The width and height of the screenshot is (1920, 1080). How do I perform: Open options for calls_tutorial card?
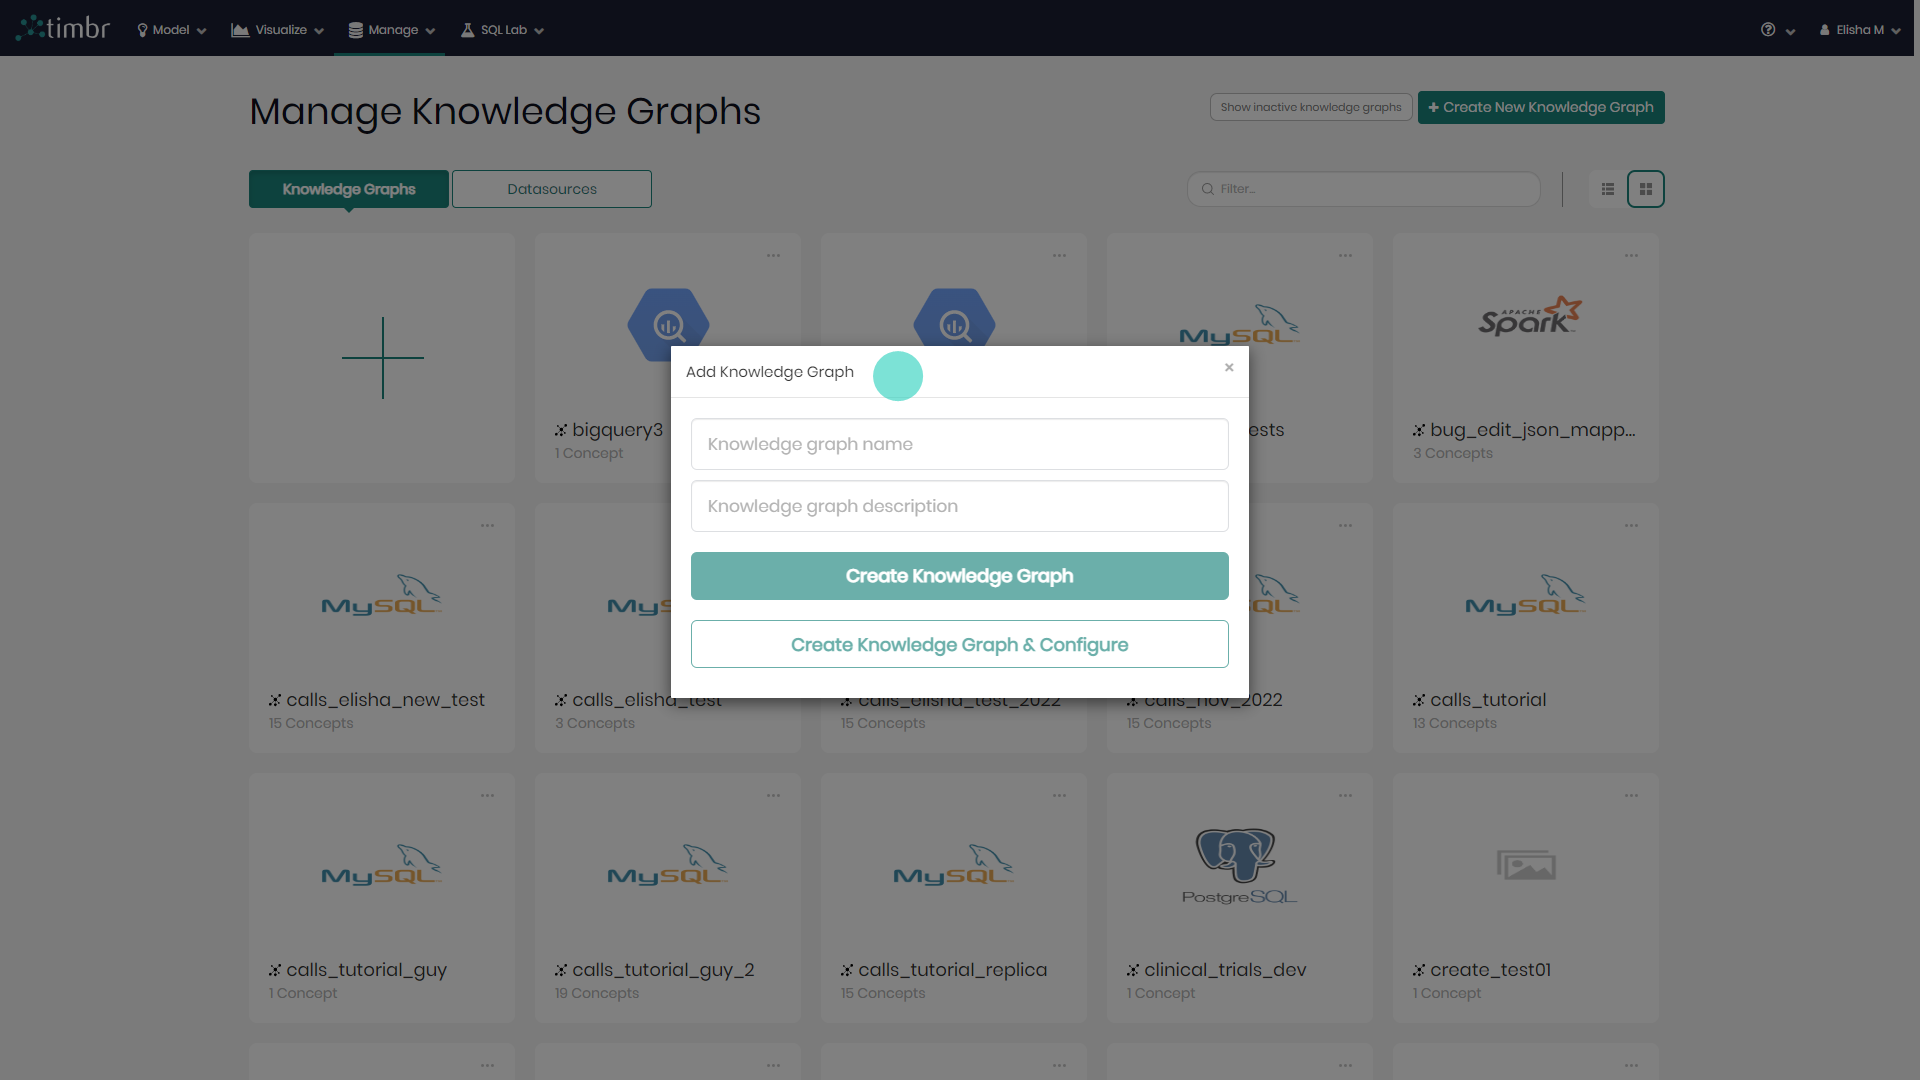click(1631, 526)
